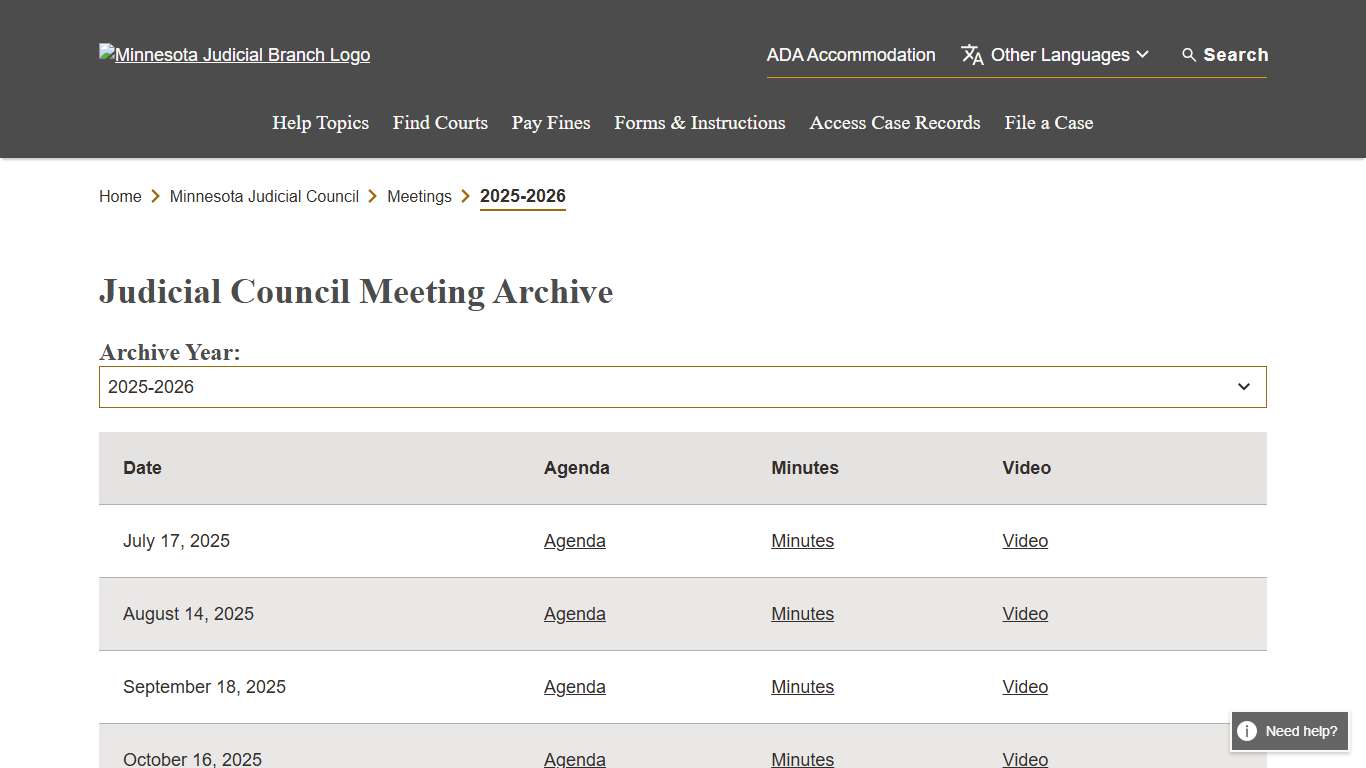Open Minnesota Judicial Council breadcrumb link
This screenshot has height=768, width=1366.
tap(264, 197)
